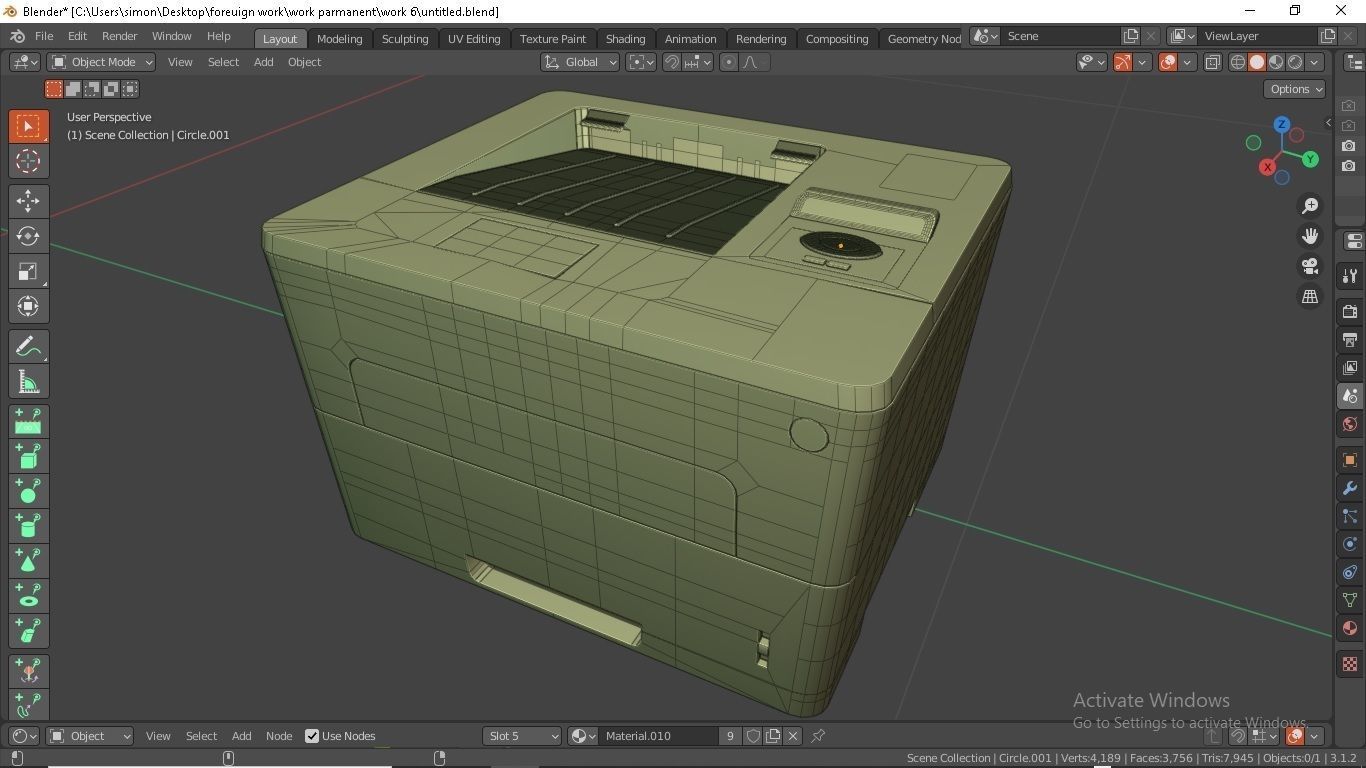Click the viewport zoom magnifier gizmo
Screen dimensions: 1366x768
[1310, 206]
